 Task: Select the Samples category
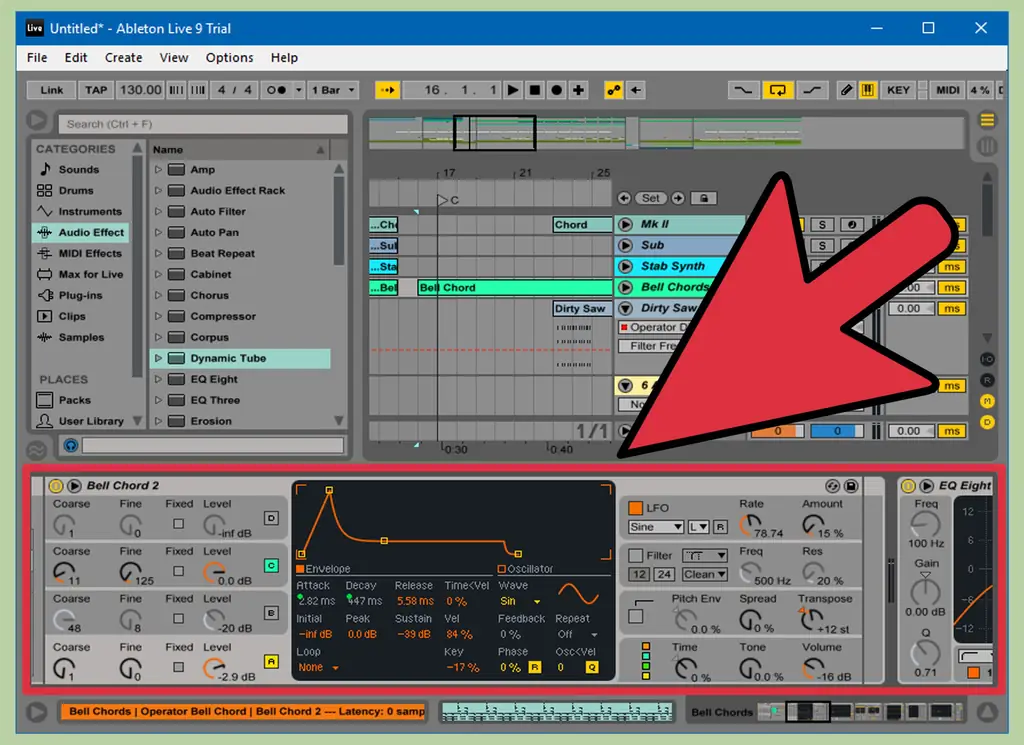[x=81, y=337]
